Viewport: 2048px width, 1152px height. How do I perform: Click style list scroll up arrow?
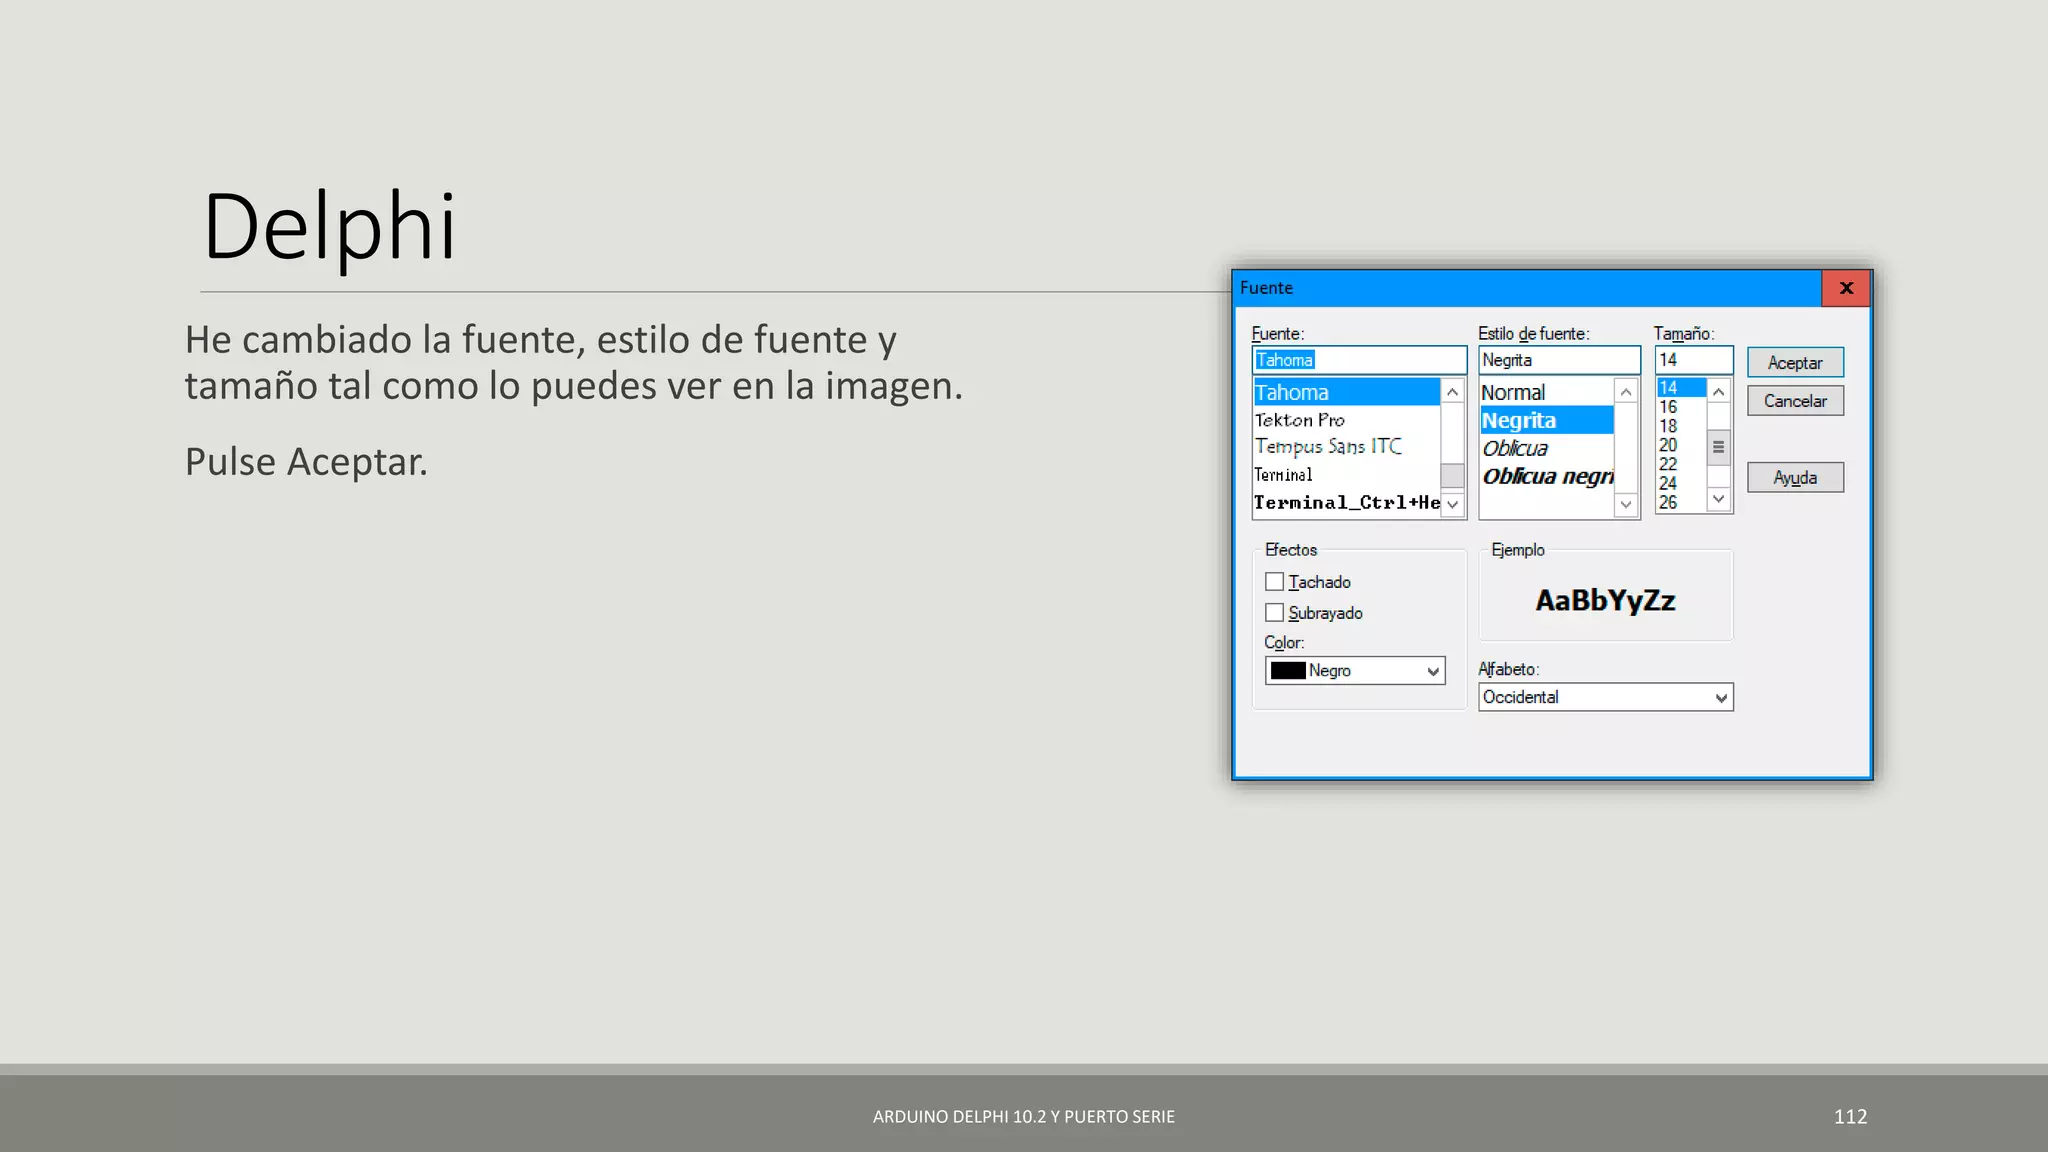[x=1626, y=392]
